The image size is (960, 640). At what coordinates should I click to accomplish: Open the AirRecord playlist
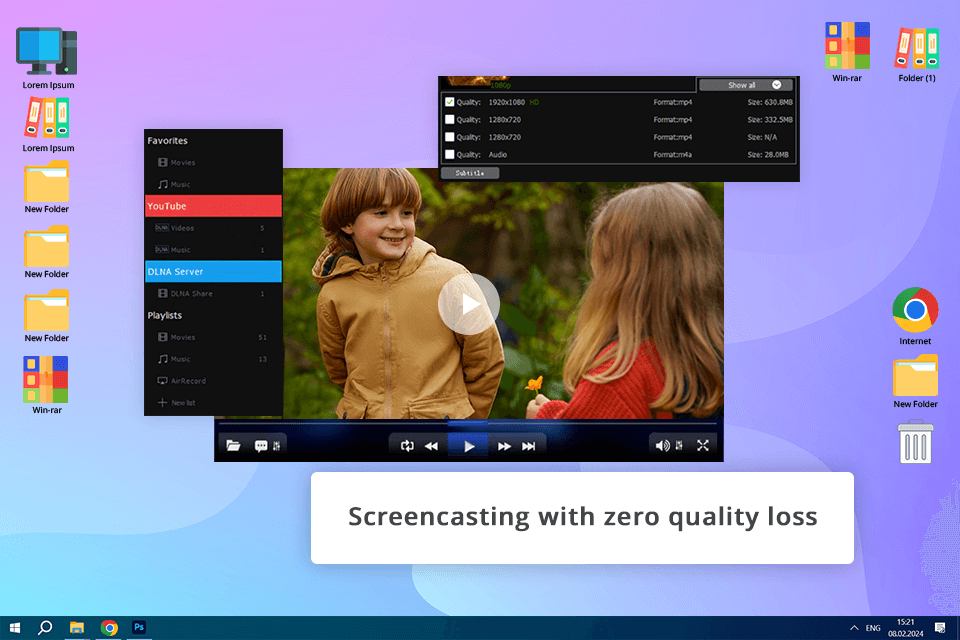coord(213,381)
